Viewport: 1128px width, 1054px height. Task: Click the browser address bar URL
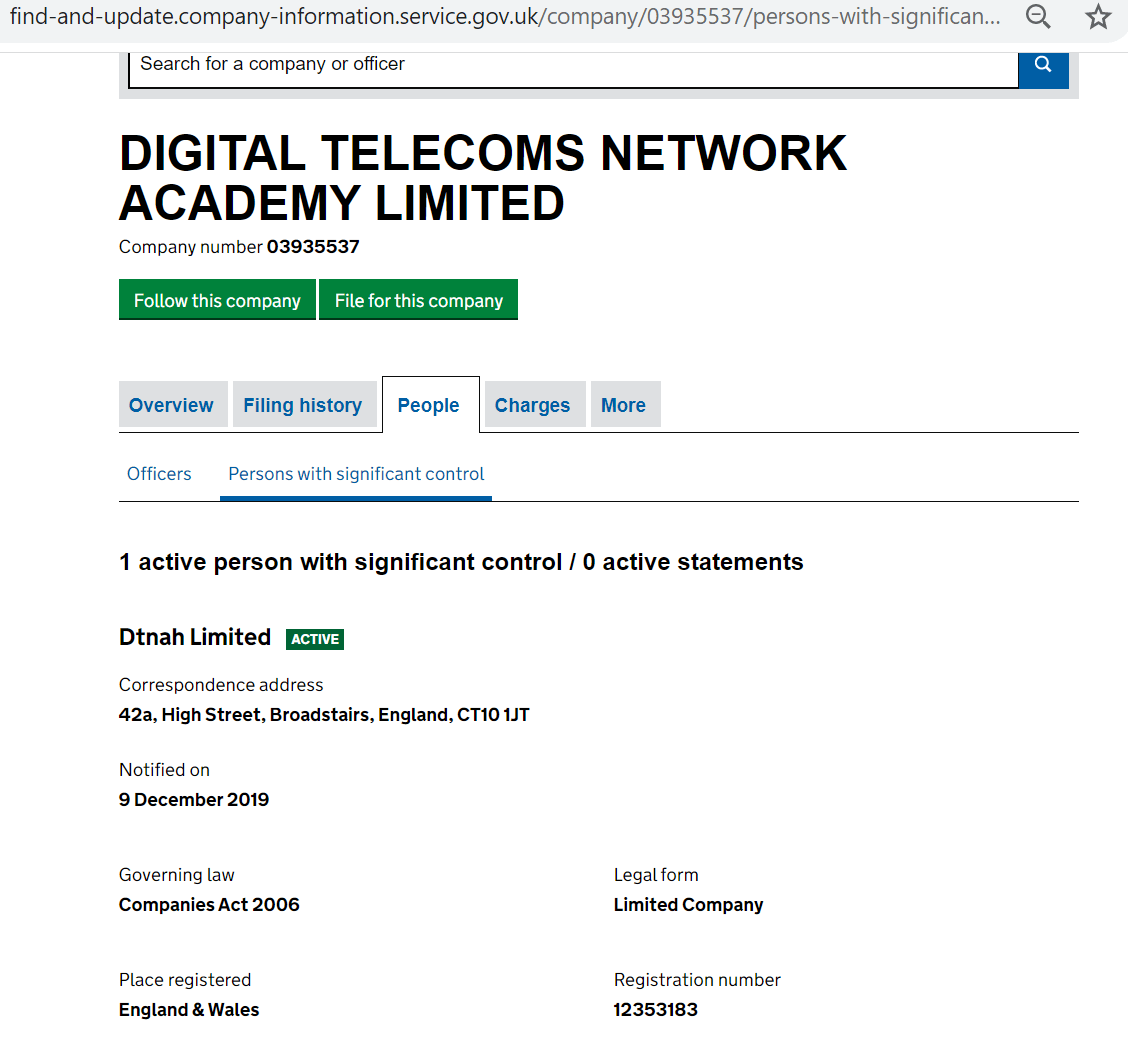pyautogui.click(x=504, y=17)
